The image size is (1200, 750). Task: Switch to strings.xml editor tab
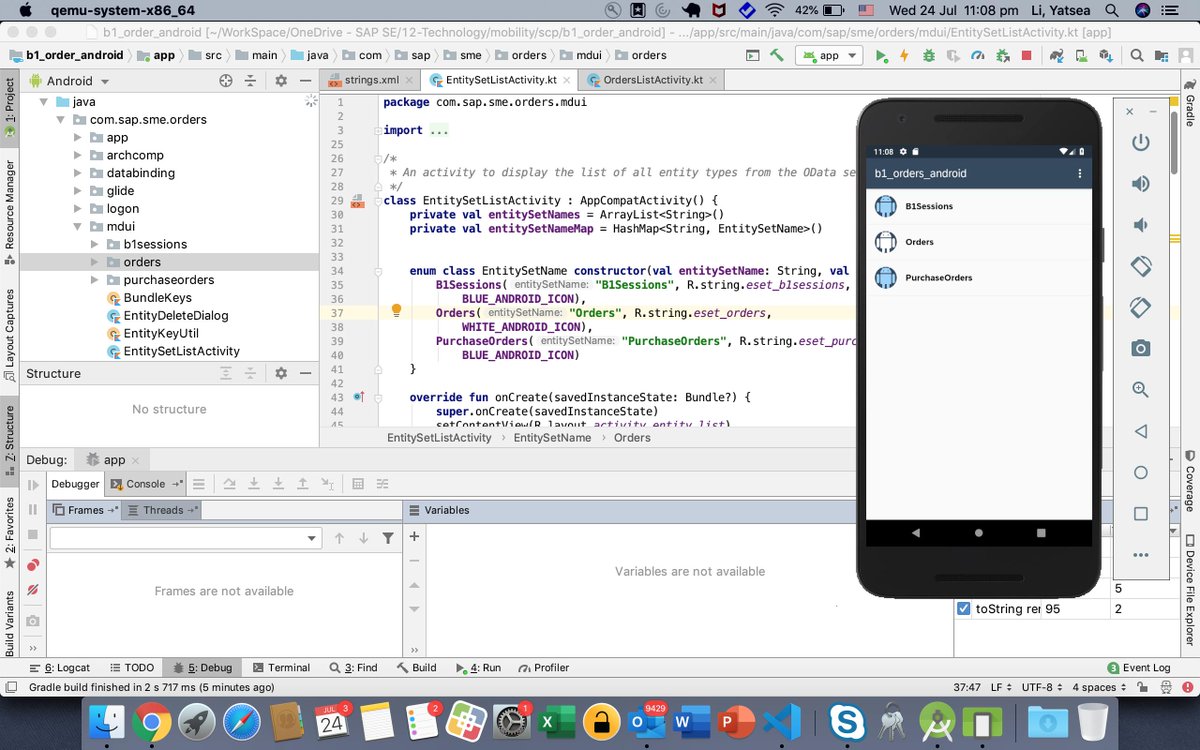coord(369,80)
